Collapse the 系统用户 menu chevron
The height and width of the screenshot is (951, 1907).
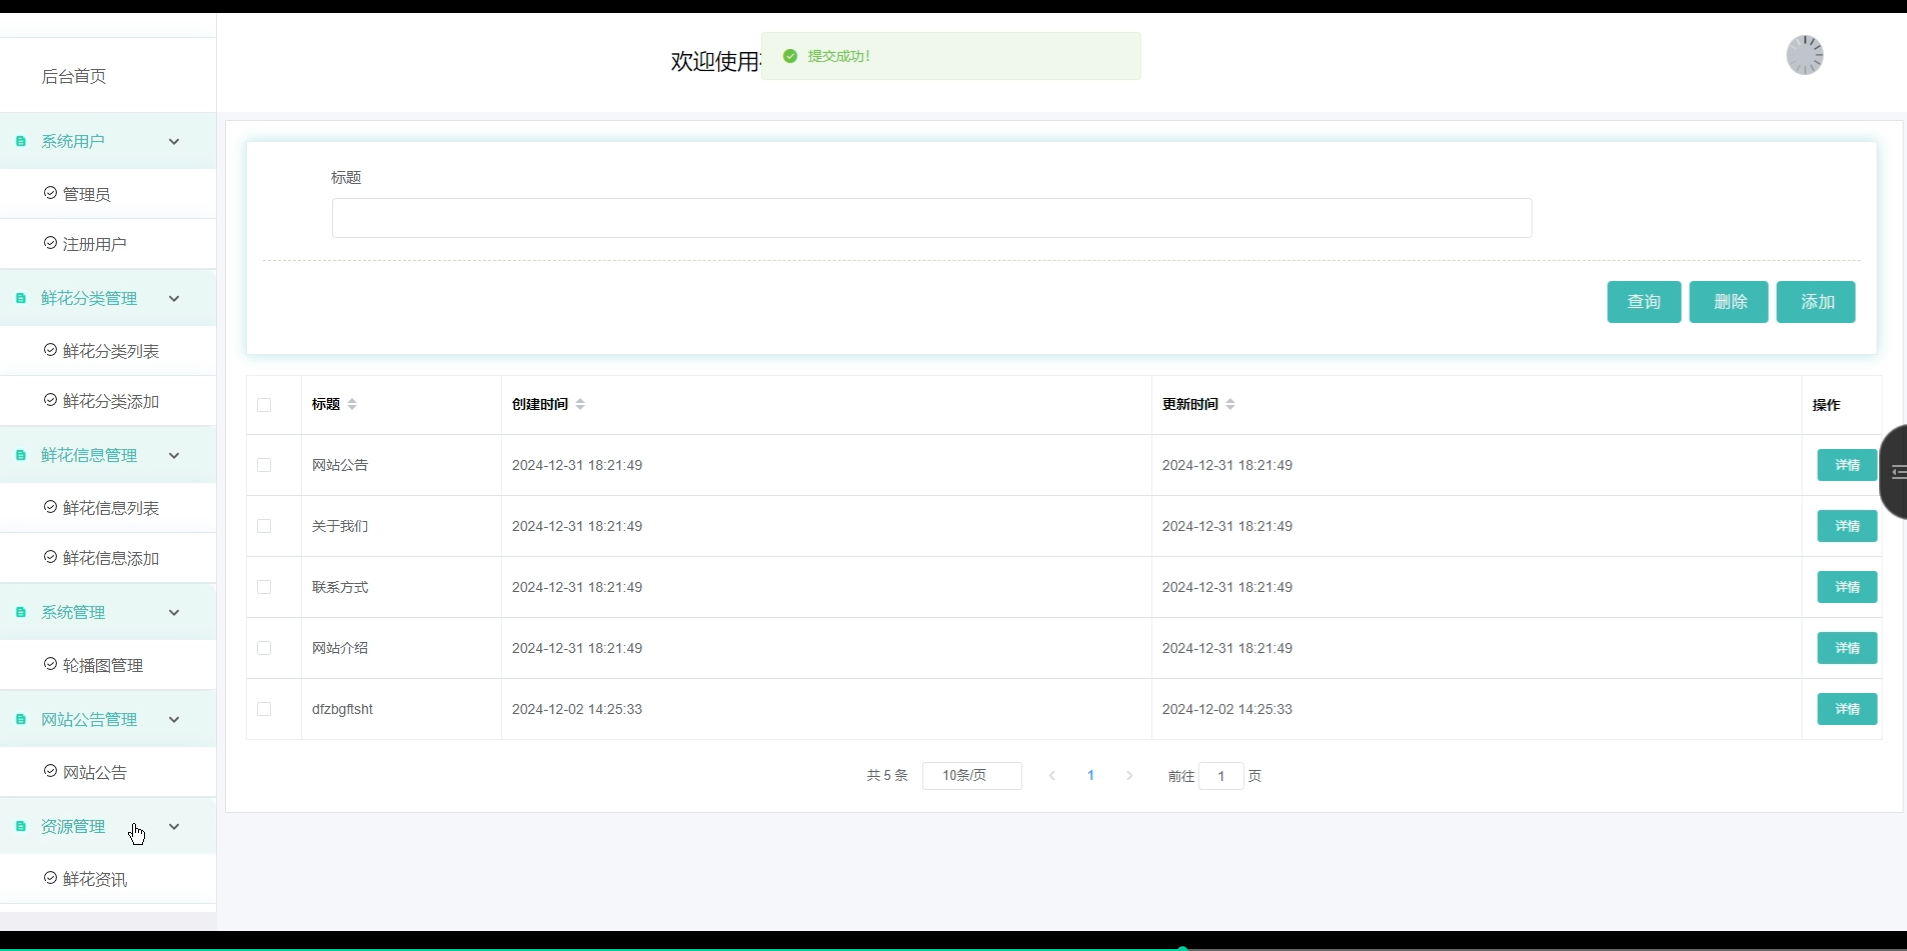tap(174, 141)
